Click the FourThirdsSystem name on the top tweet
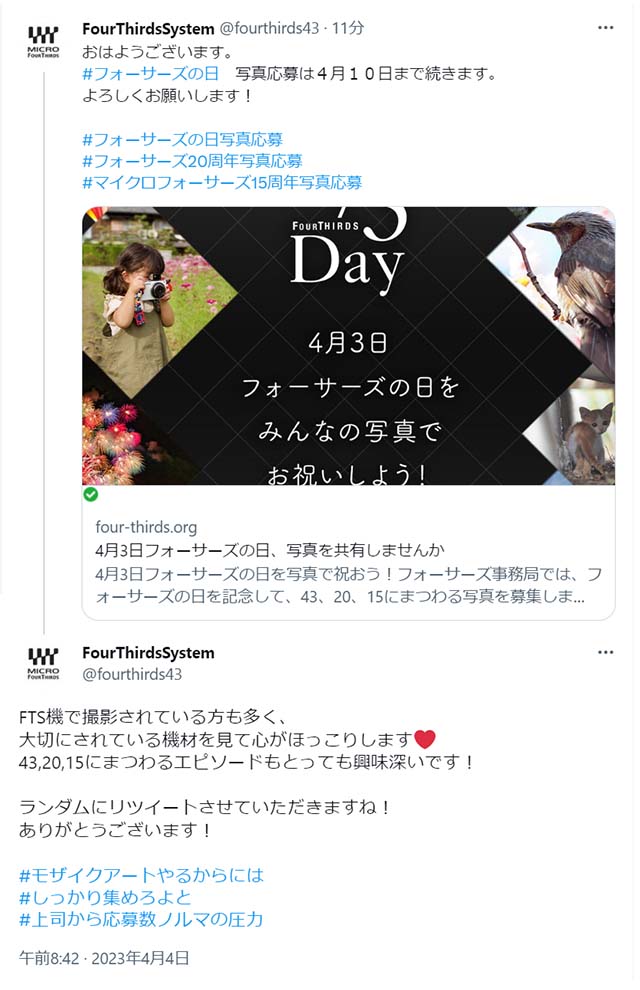Viewport: 640px width, 990px height. (x=148, y=28)
